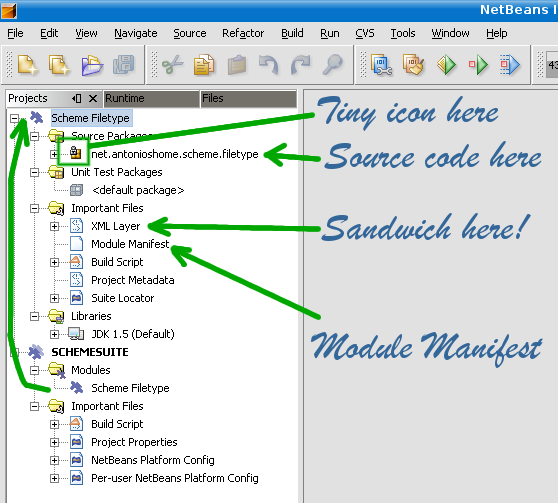Click the Build Main Project icon
The image size is (558, 503).
tap(381, 65)
